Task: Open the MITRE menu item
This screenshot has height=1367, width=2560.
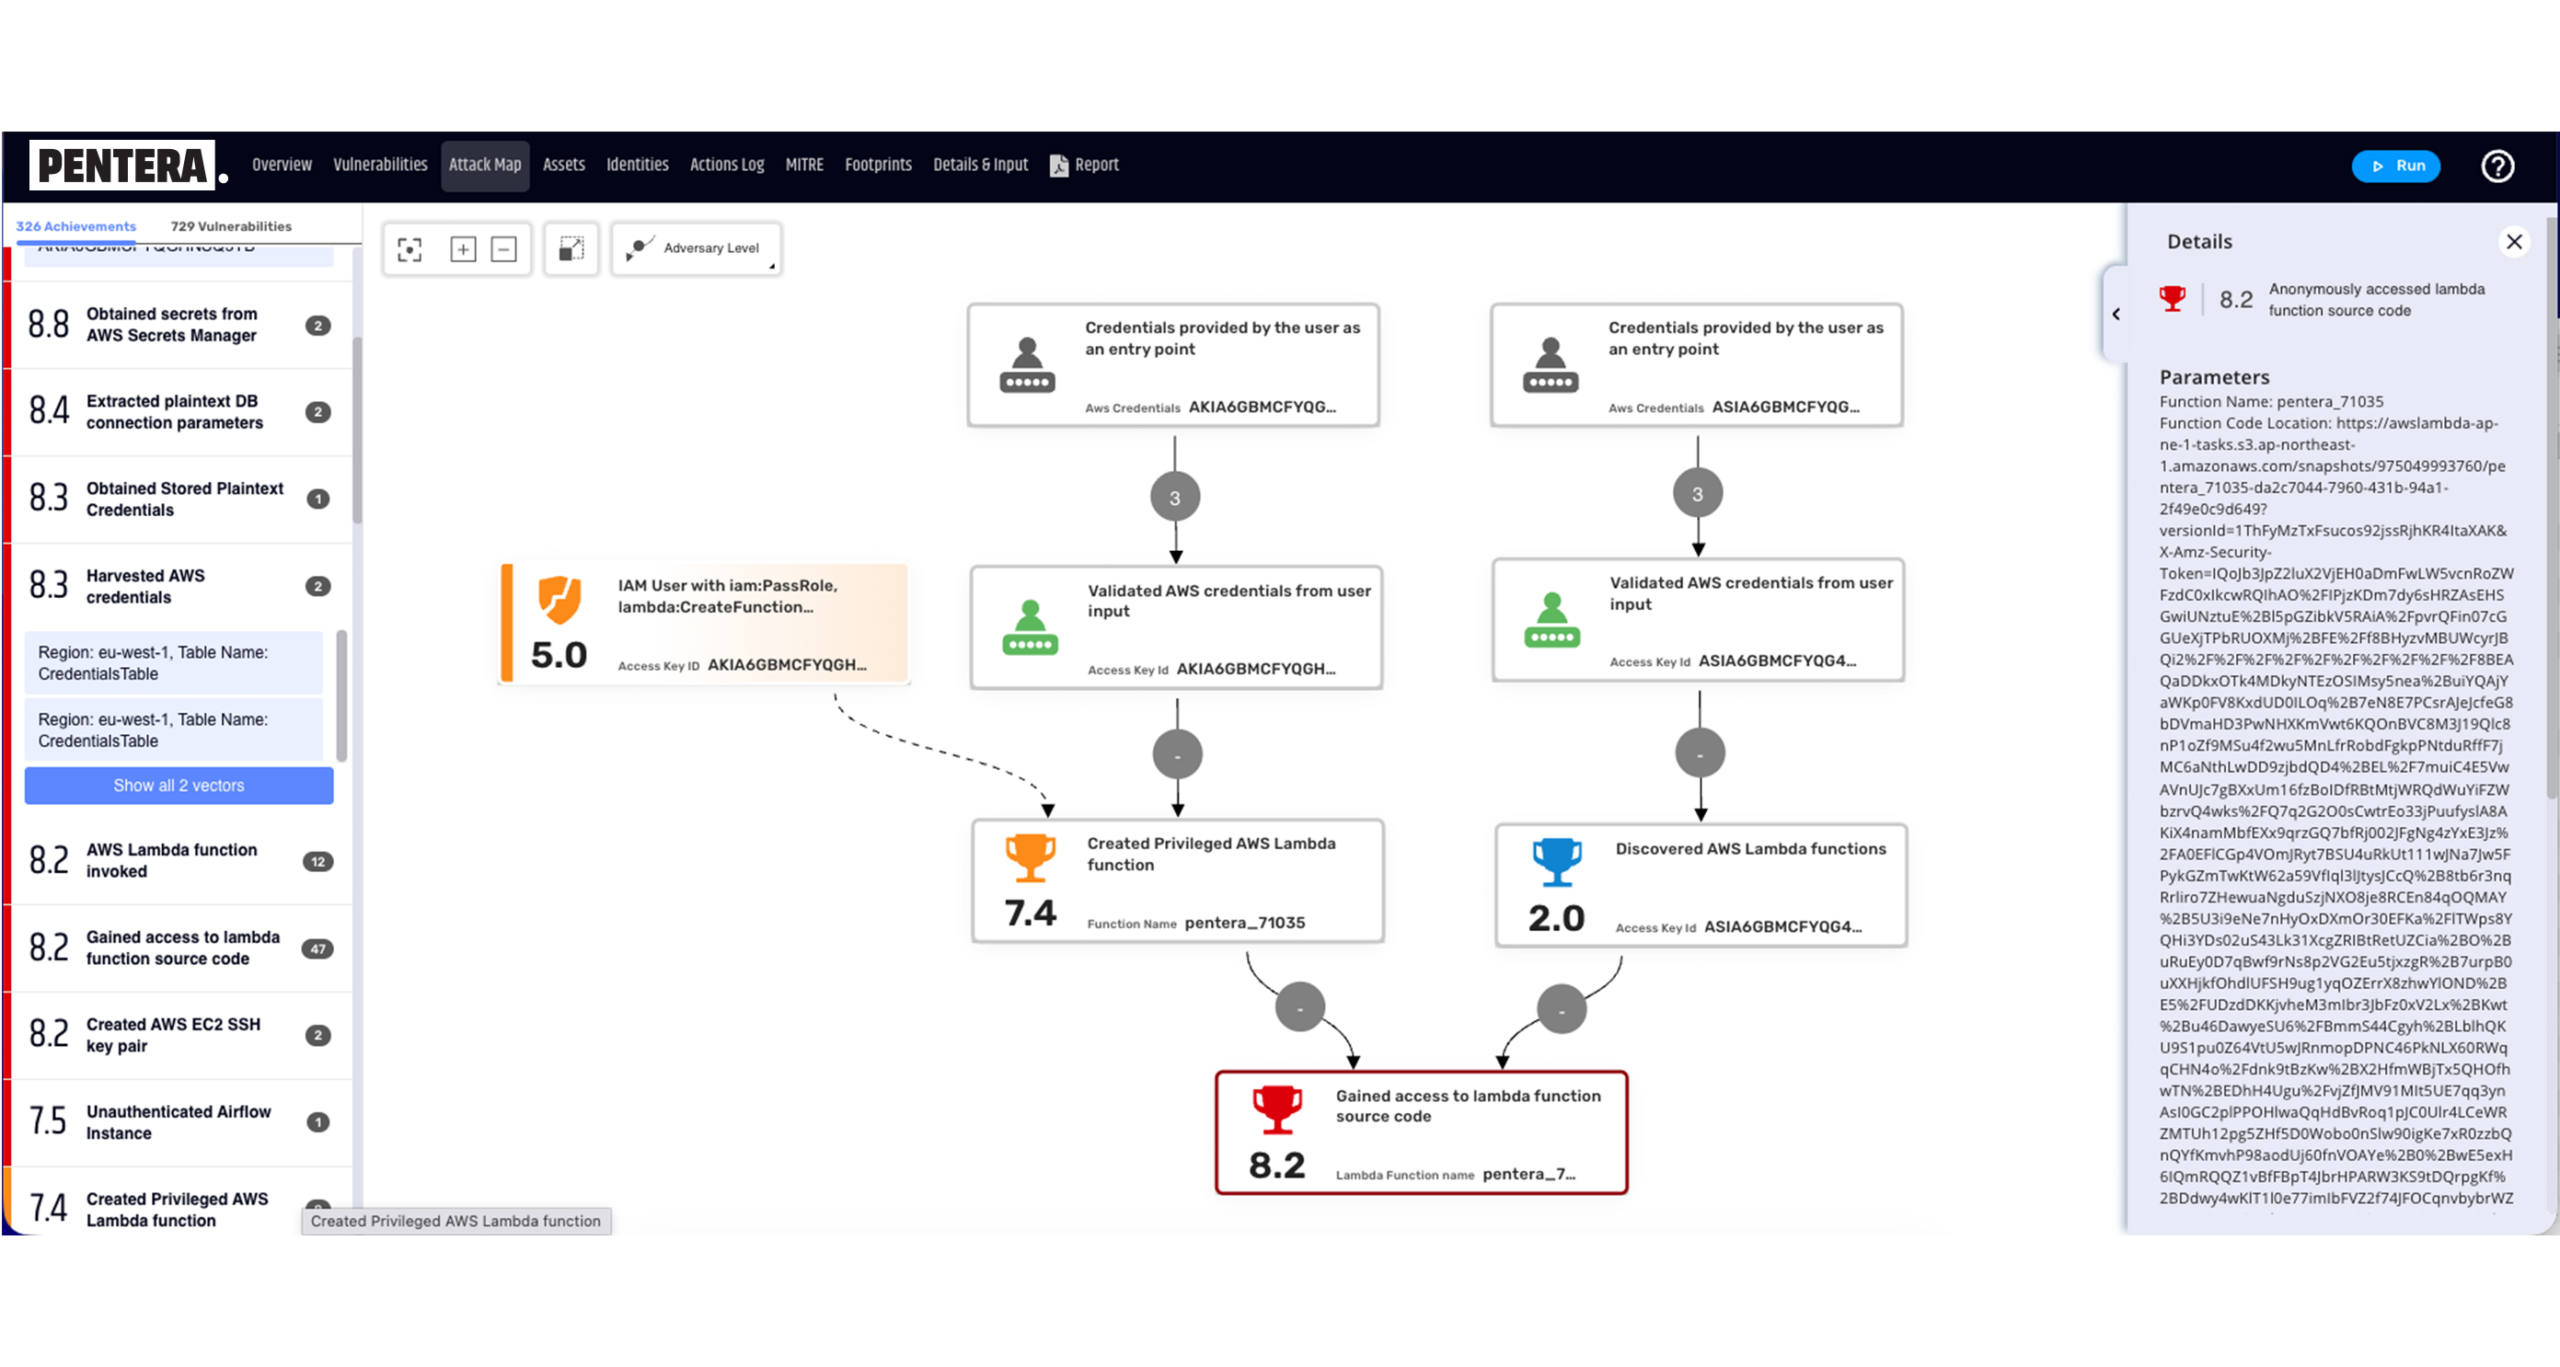Action: pyautogui.click(x=804, y=165)
